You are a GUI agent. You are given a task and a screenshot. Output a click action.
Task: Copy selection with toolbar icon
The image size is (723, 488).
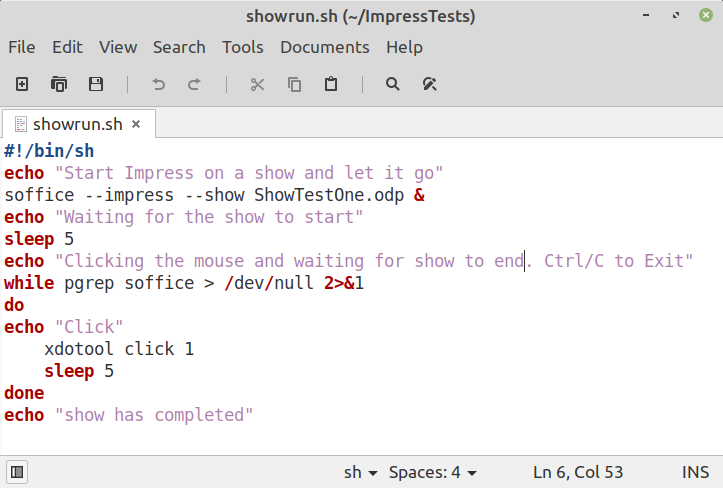coord(294,84)
